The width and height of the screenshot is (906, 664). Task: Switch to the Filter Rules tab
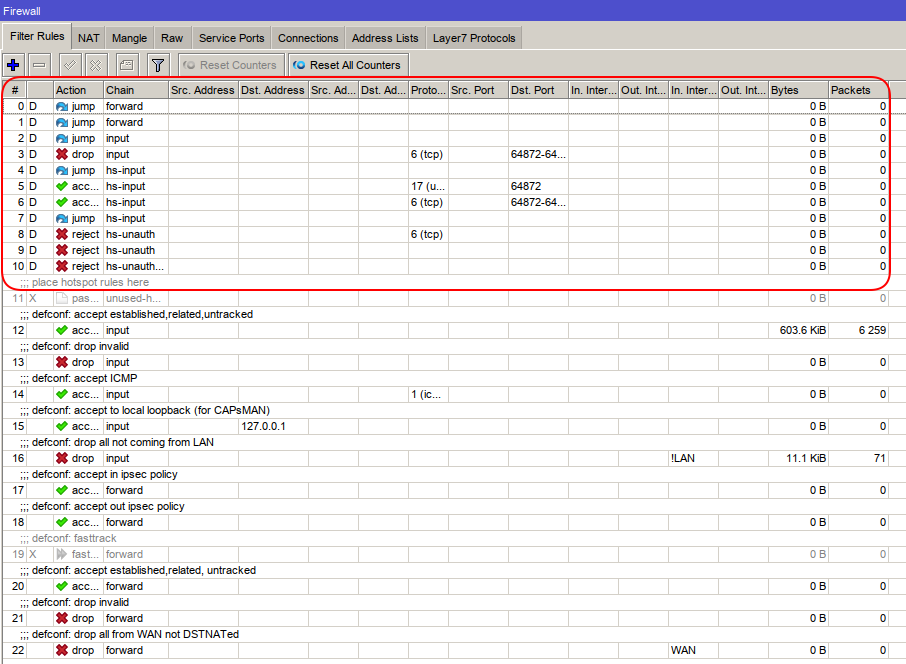coord(37,36)
